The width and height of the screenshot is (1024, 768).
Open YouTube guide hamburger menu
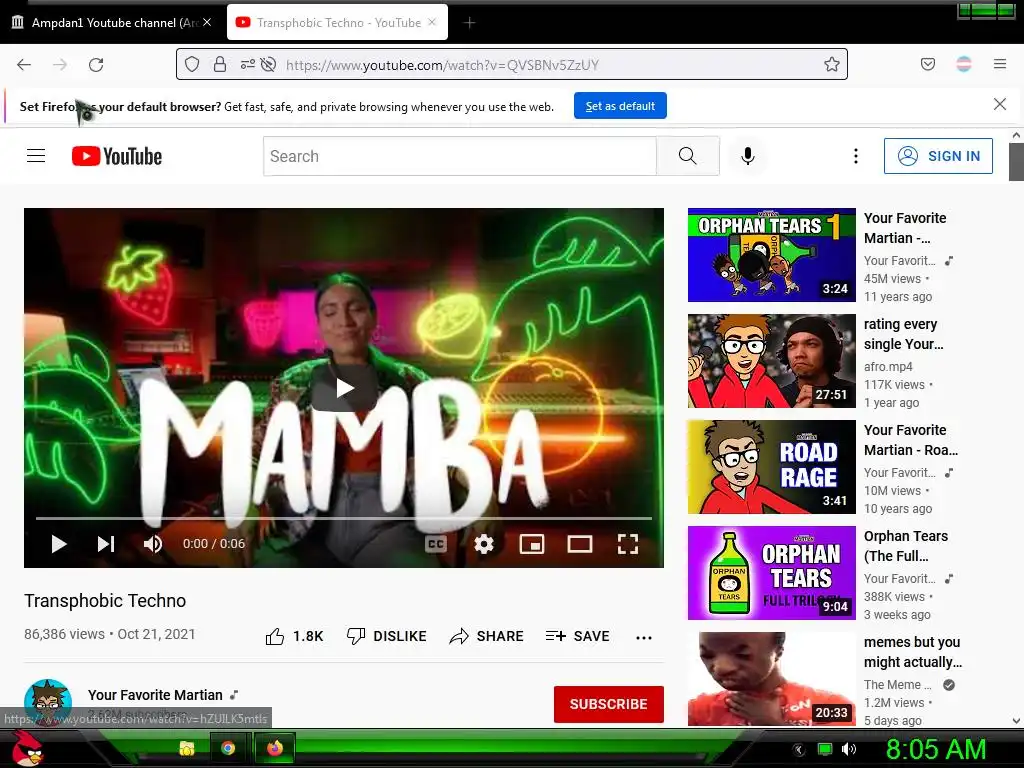click(36, 156)
